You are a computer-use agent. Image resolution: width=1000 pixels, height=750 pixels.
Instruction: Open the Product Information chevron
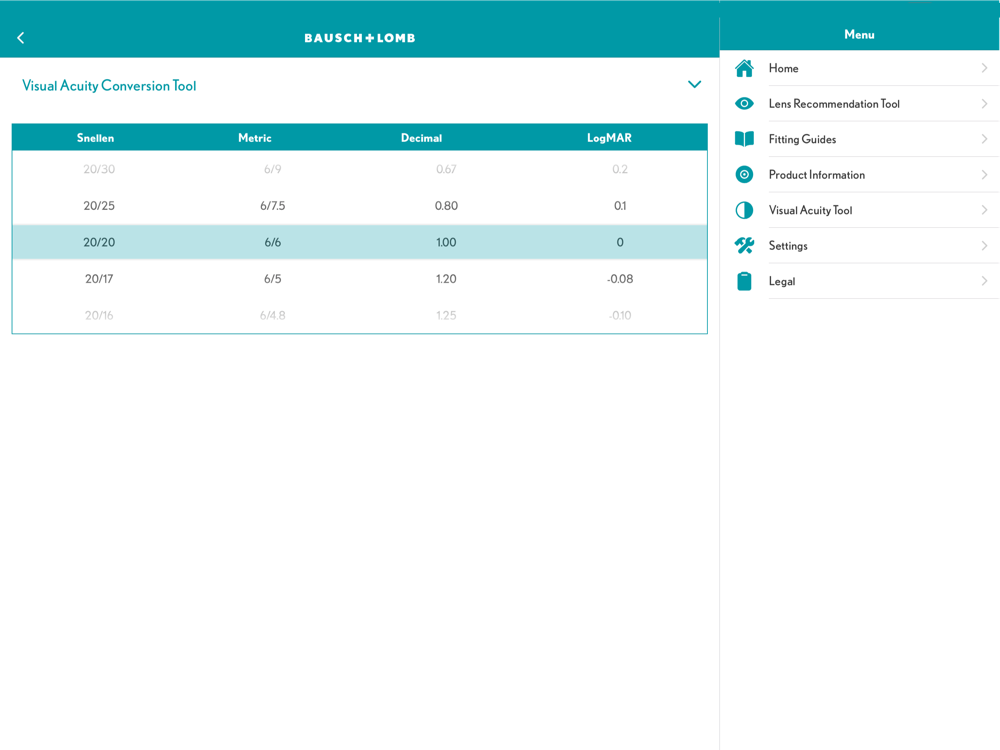[984, 174]
